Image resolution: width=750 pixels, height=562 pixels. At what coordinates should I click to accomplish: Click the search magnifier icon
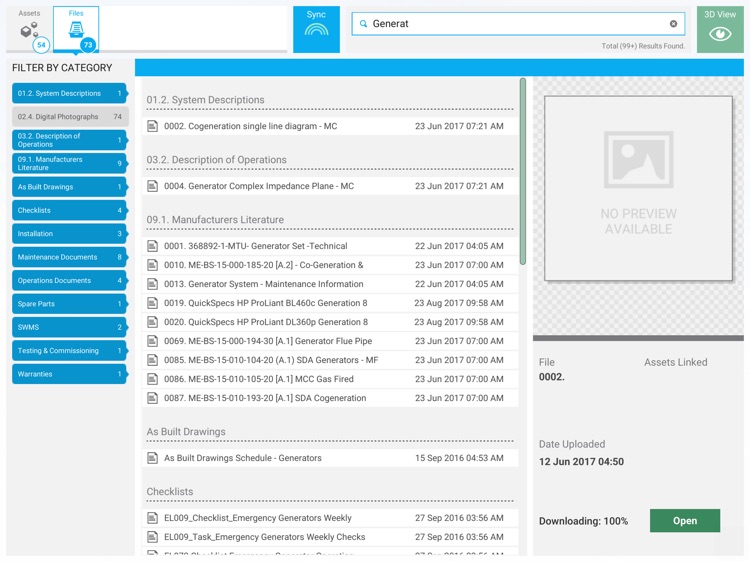pyautogui.click(x=363, y=23)
